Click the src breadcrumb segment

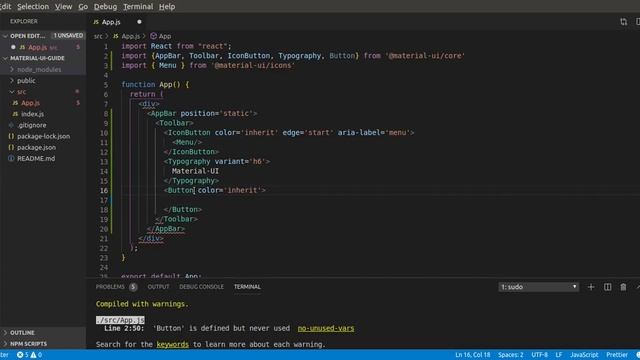pyautogui.click(x=98, y=36)
